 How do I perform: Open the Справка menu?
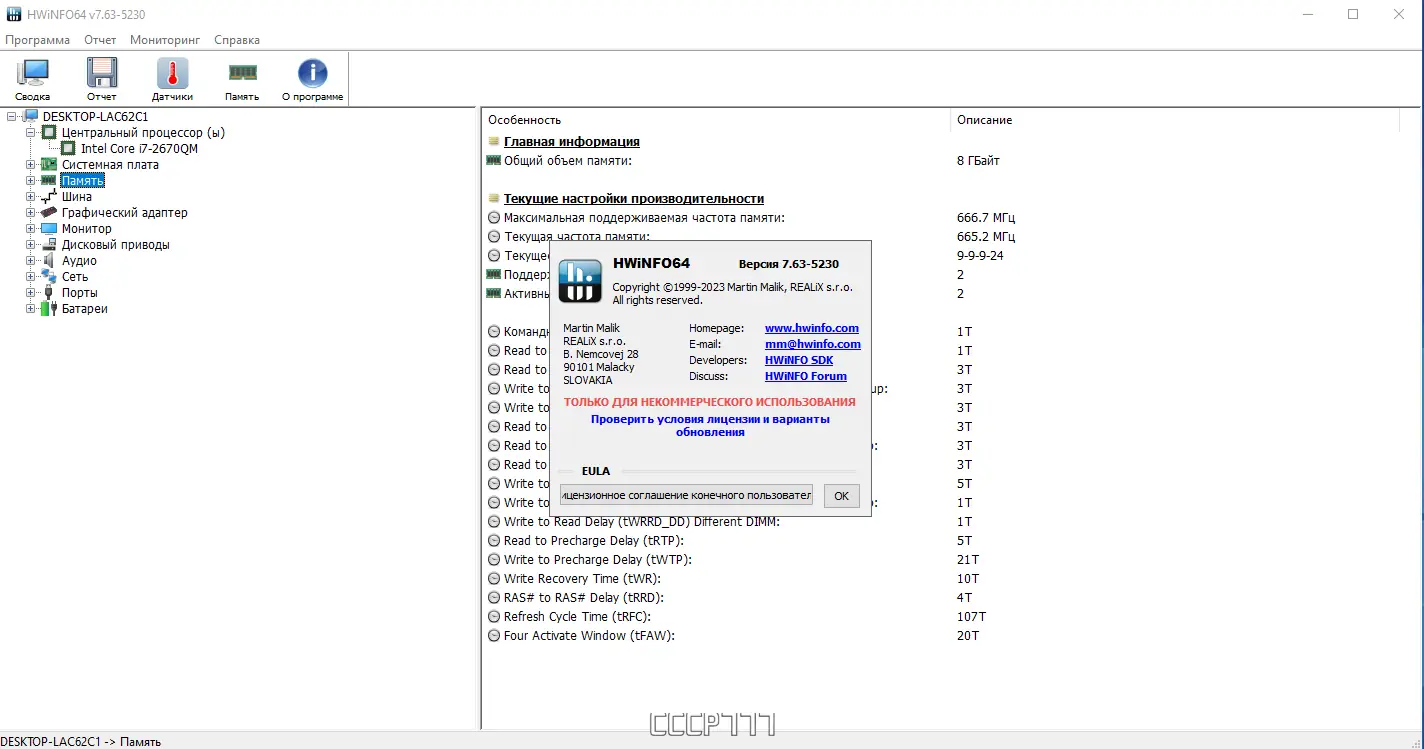pyautogui.click(x=237, y=40)
